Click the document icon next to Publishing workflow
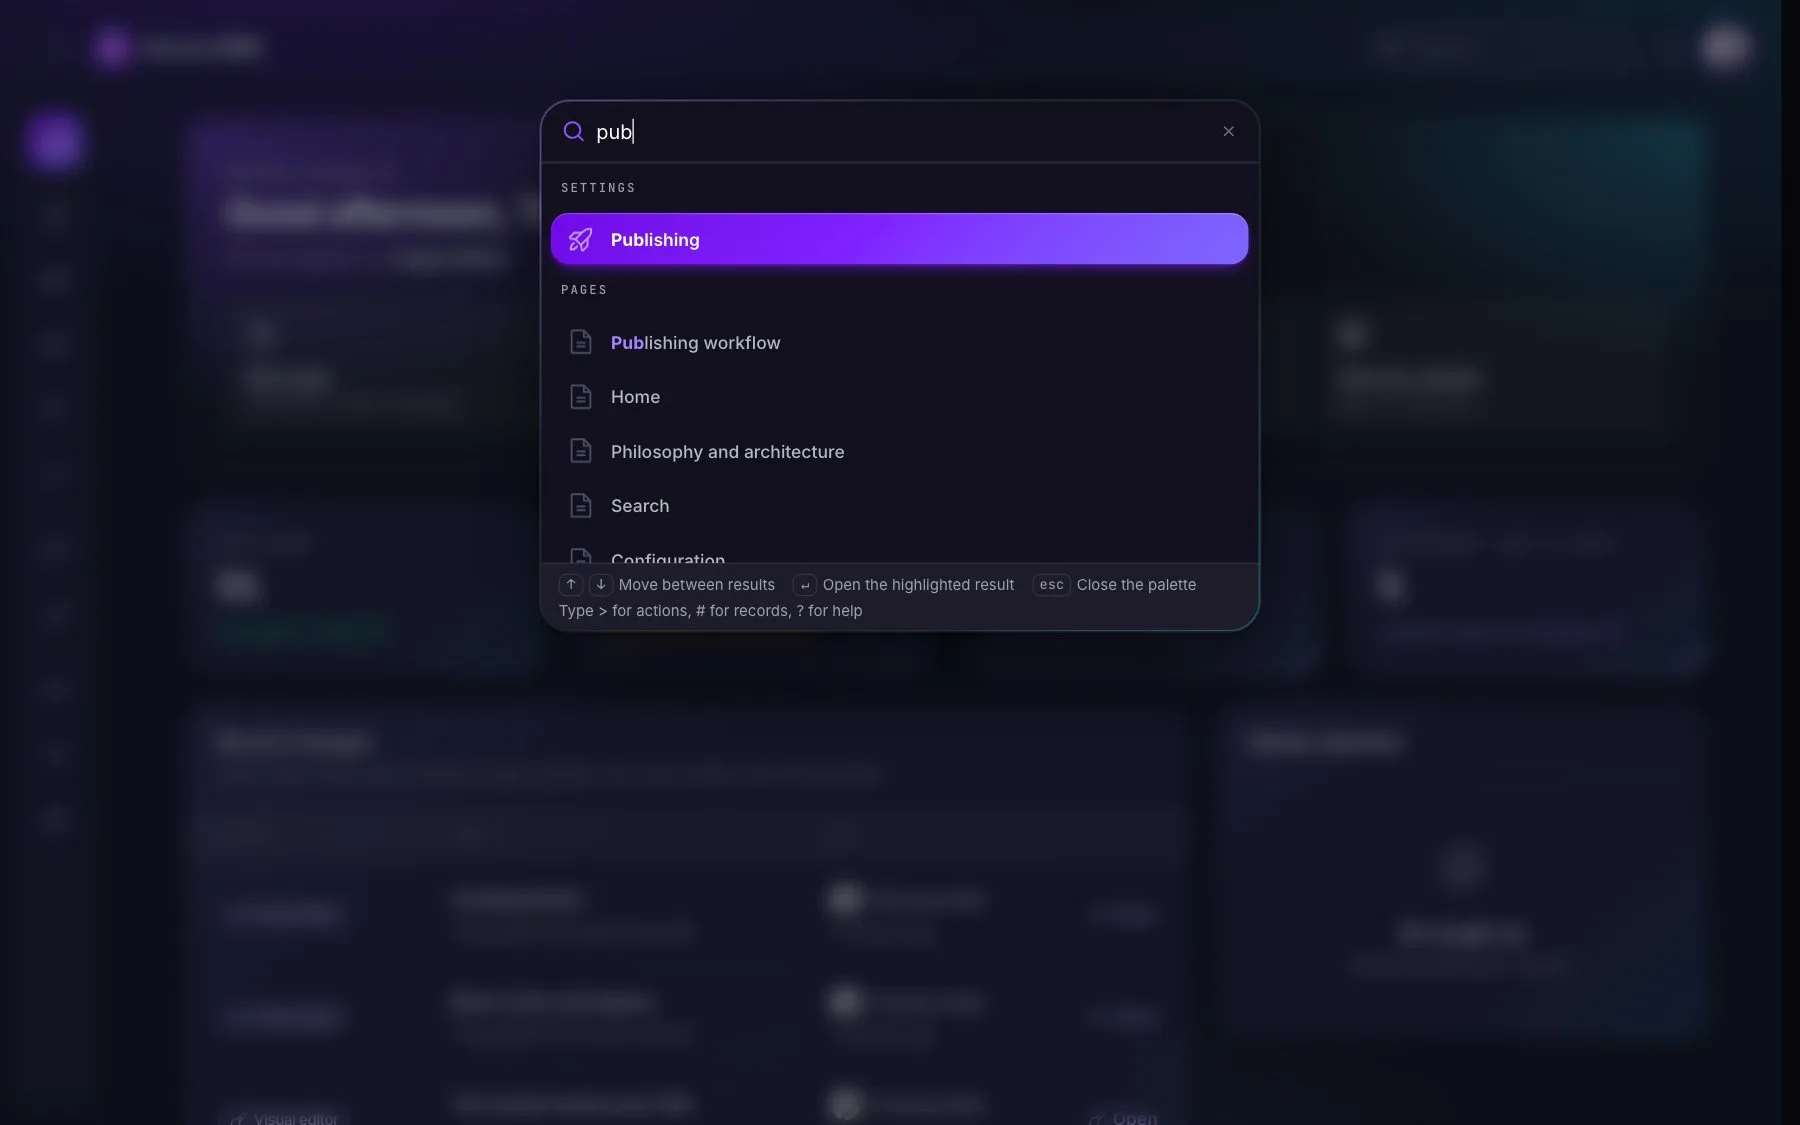The height and width of the screenshot is (1125, 1800). 580,342
